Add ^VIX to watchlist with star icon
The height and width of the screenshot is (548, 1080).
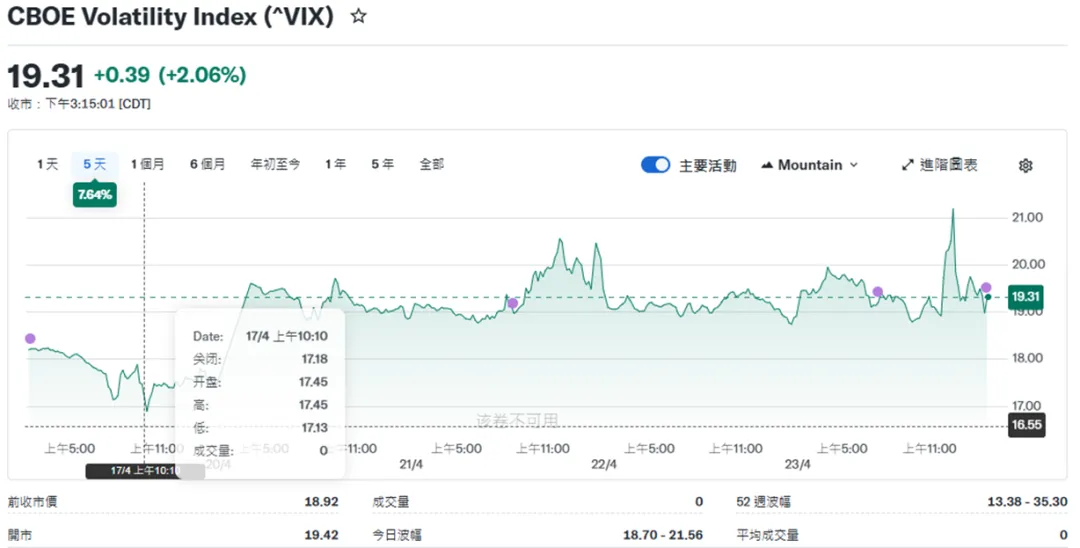(358, 16)
